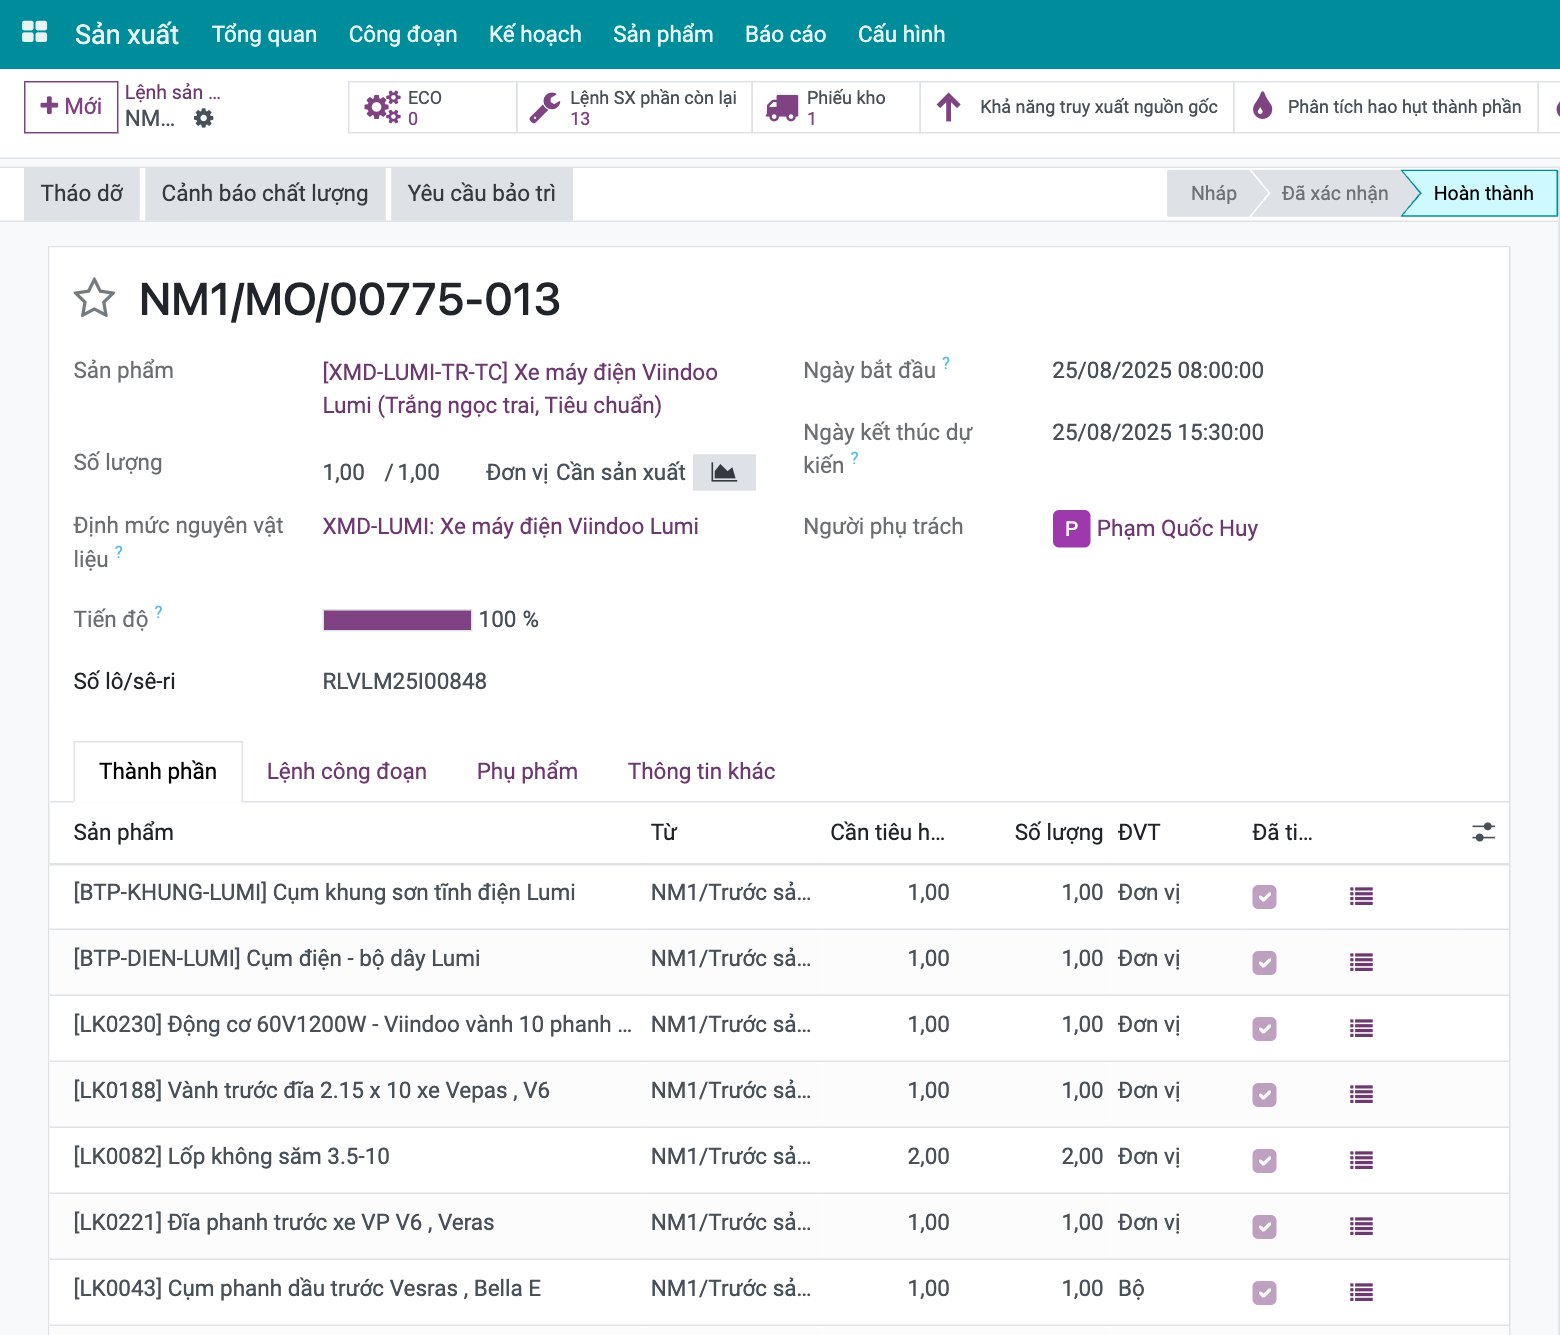1560x1335 pixels.
Task: Click the Tháo dỡ button
Action: (x=82, y=193)
